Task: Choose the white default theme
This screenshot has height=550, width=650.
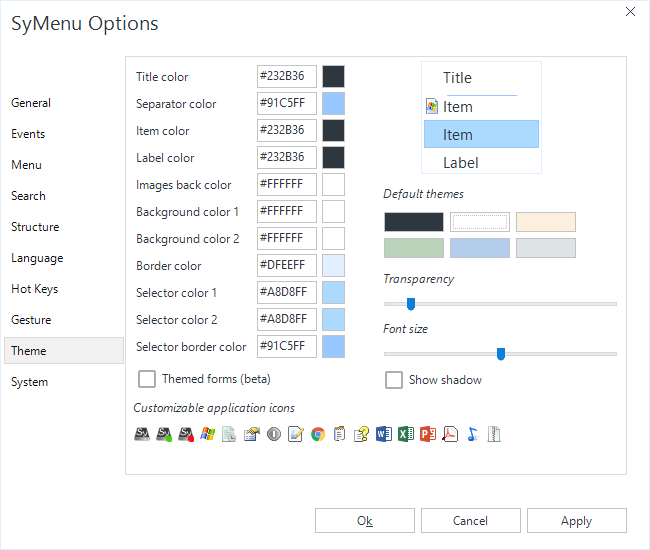Action: 480,222
